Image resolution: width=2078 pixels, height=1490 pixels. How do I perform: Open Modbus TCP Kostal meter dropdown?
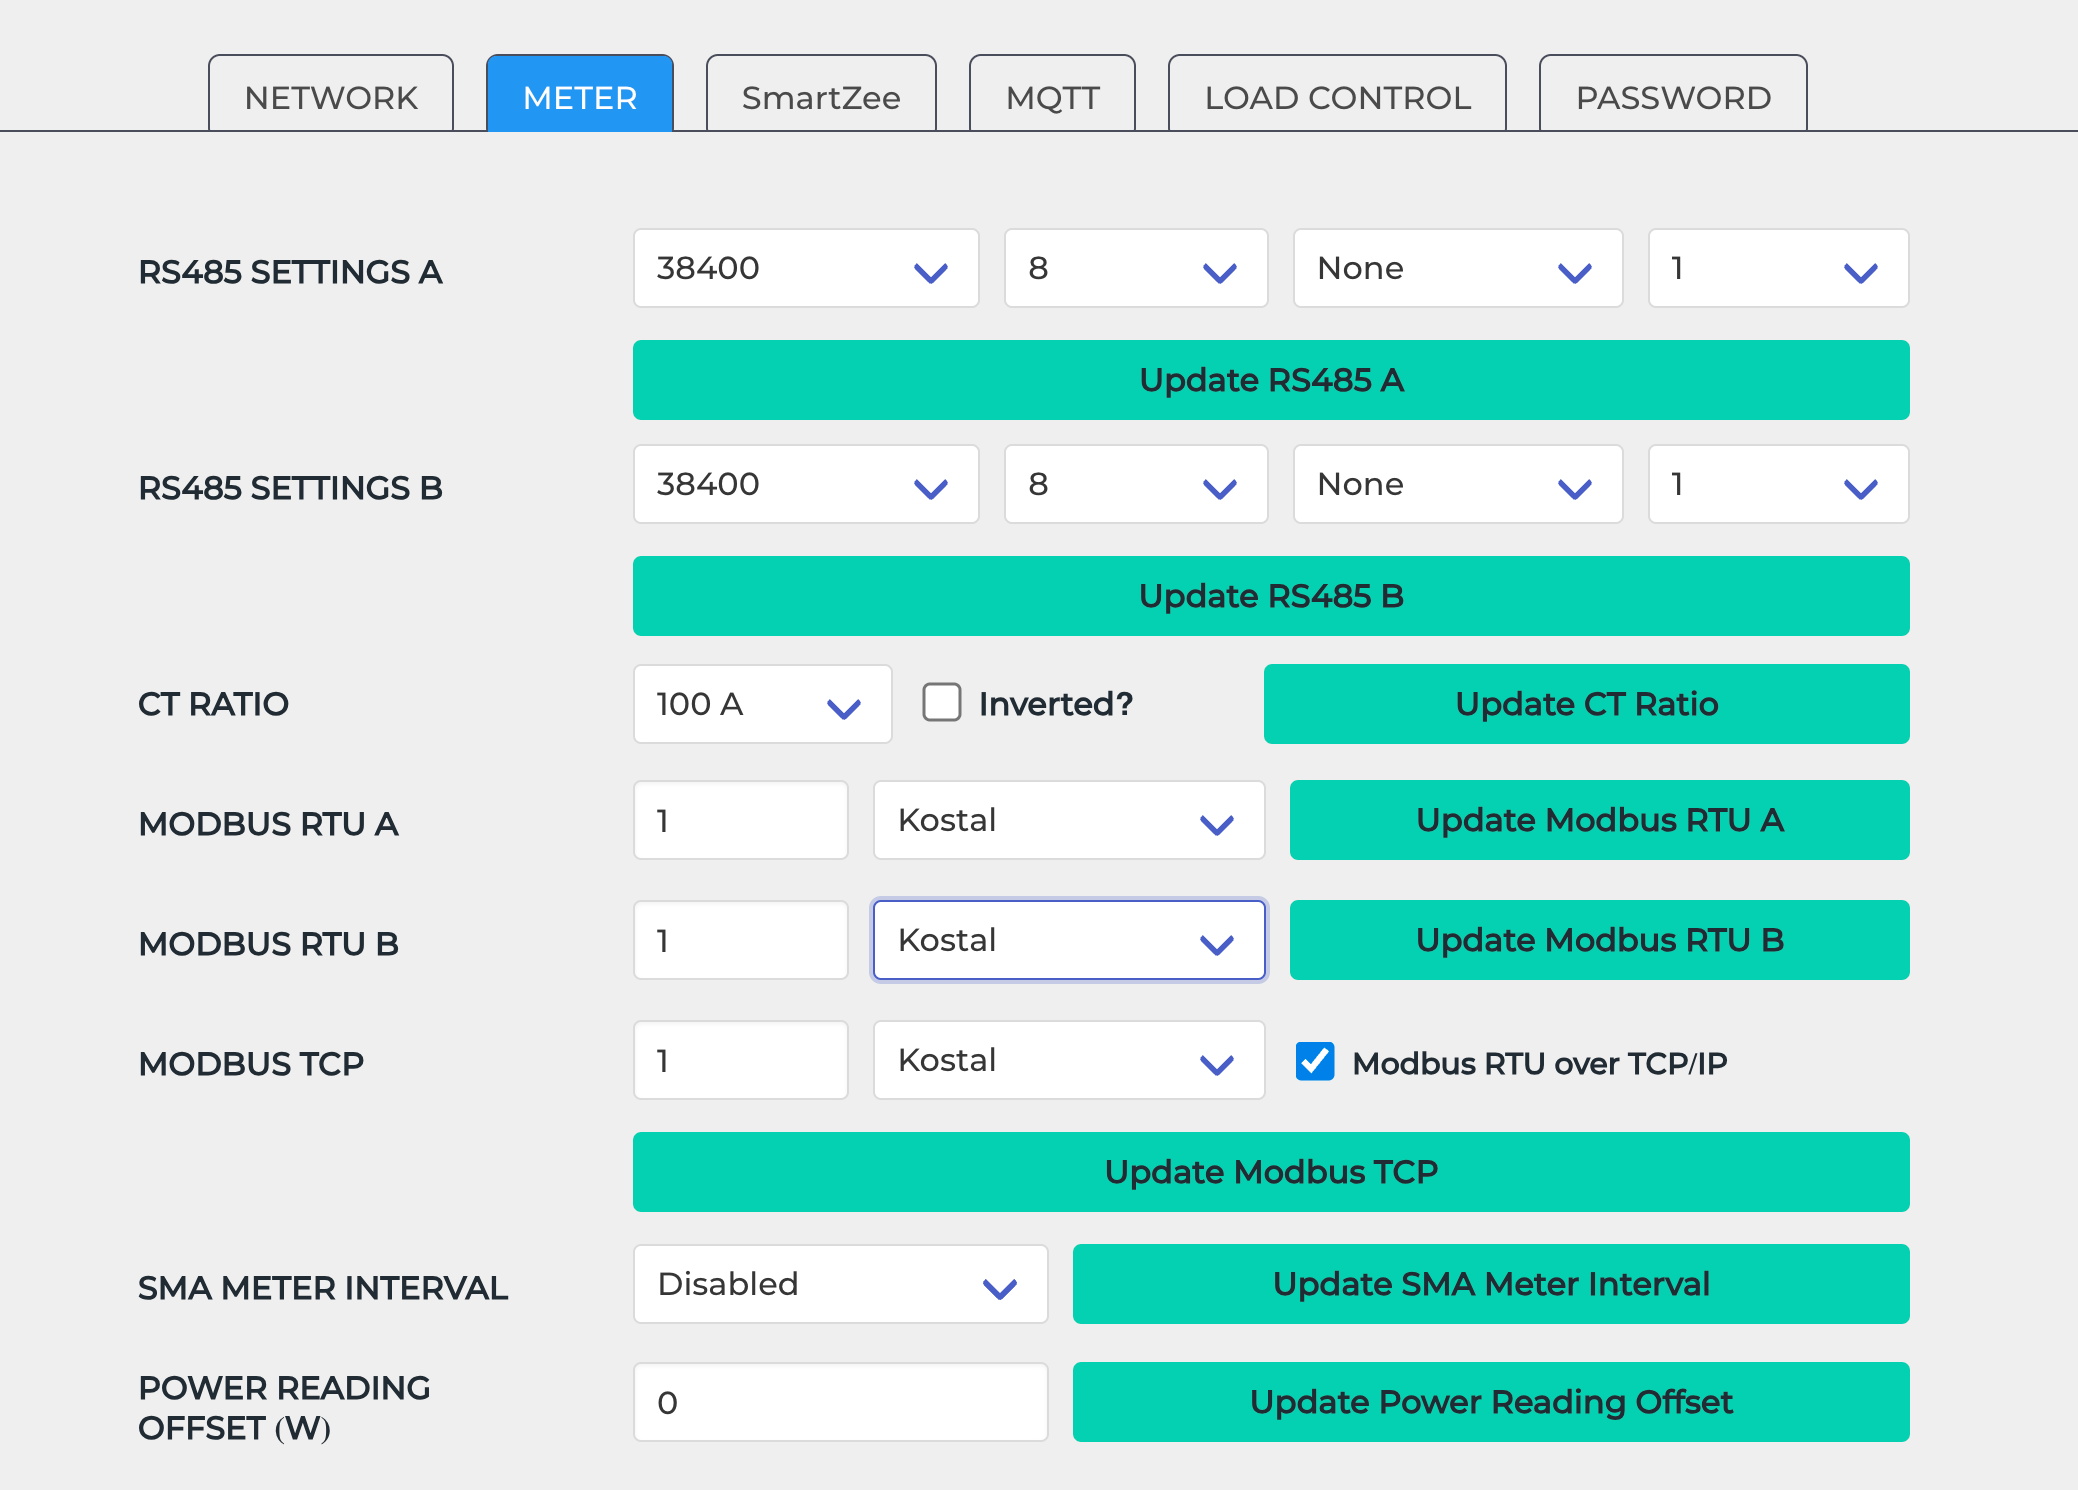click(1068, 1060)
